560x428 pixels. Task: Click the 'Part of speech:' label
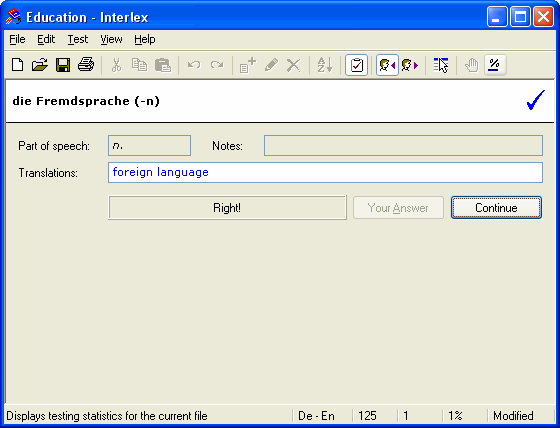tap(54, 146)
